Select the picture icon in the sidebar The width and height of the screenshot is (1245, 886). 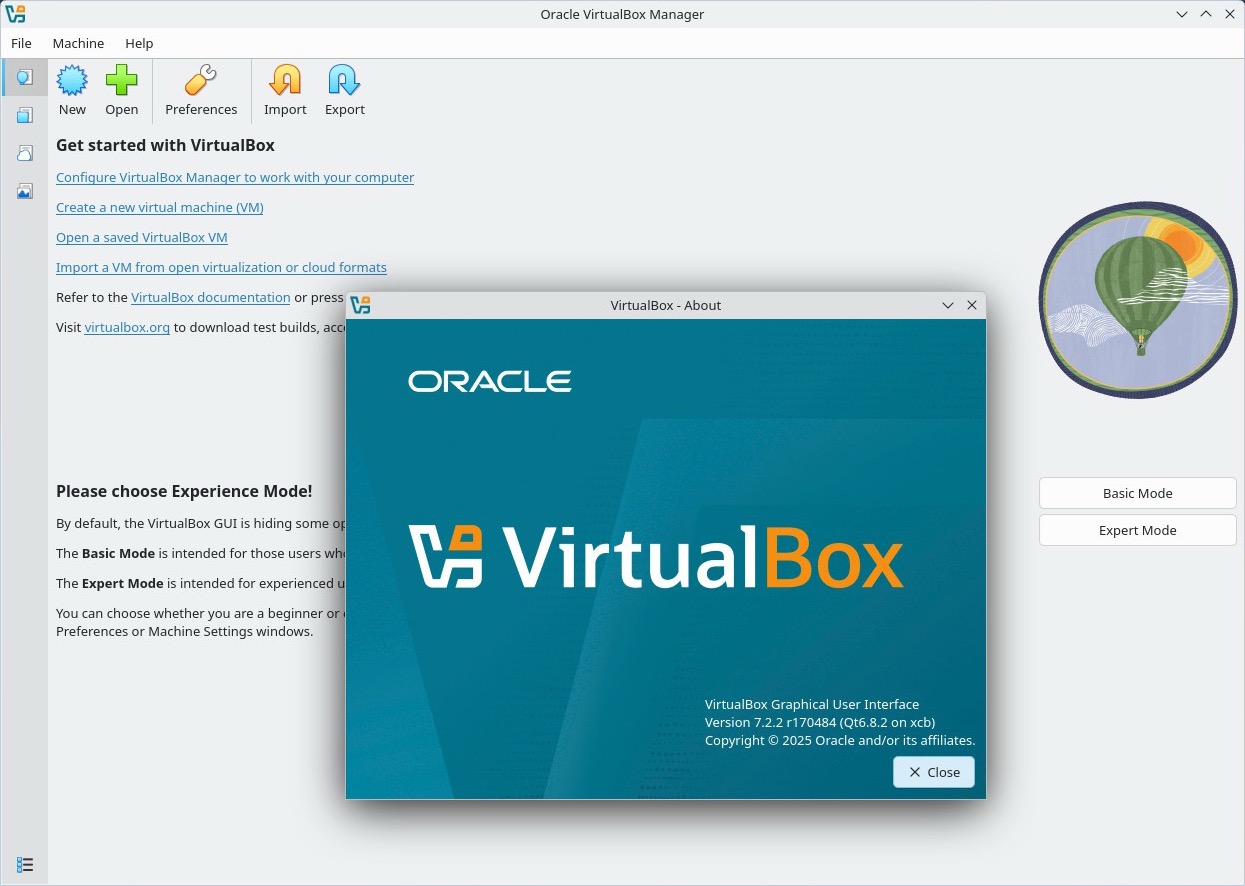(x=24, y=191)
